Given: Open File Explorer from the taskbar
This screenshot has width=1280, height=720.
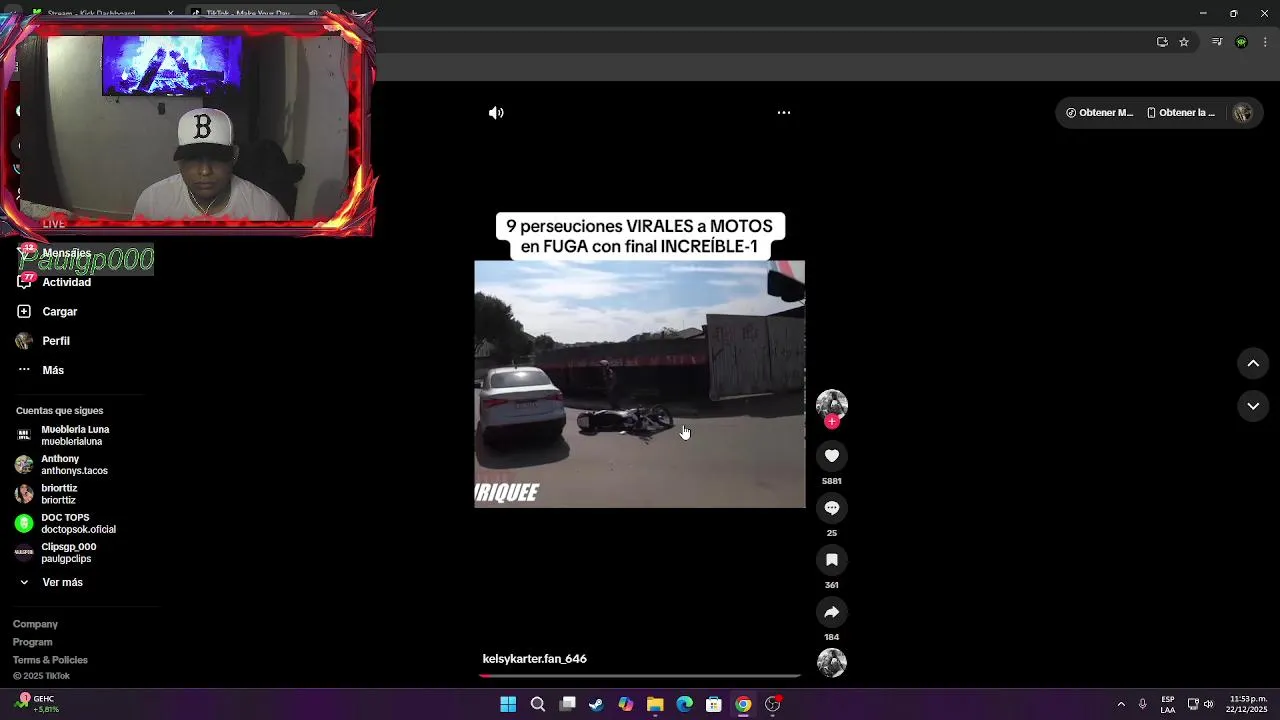Looking at the screenshot, I should tap(655, 704).
